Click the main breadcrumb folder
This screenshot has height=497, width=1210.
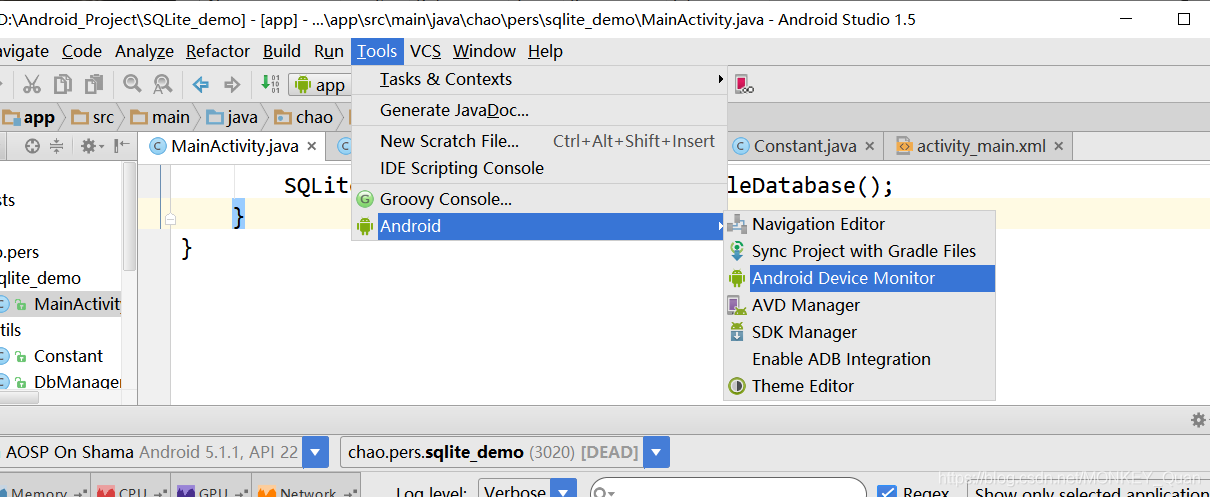tap(160, 117)
